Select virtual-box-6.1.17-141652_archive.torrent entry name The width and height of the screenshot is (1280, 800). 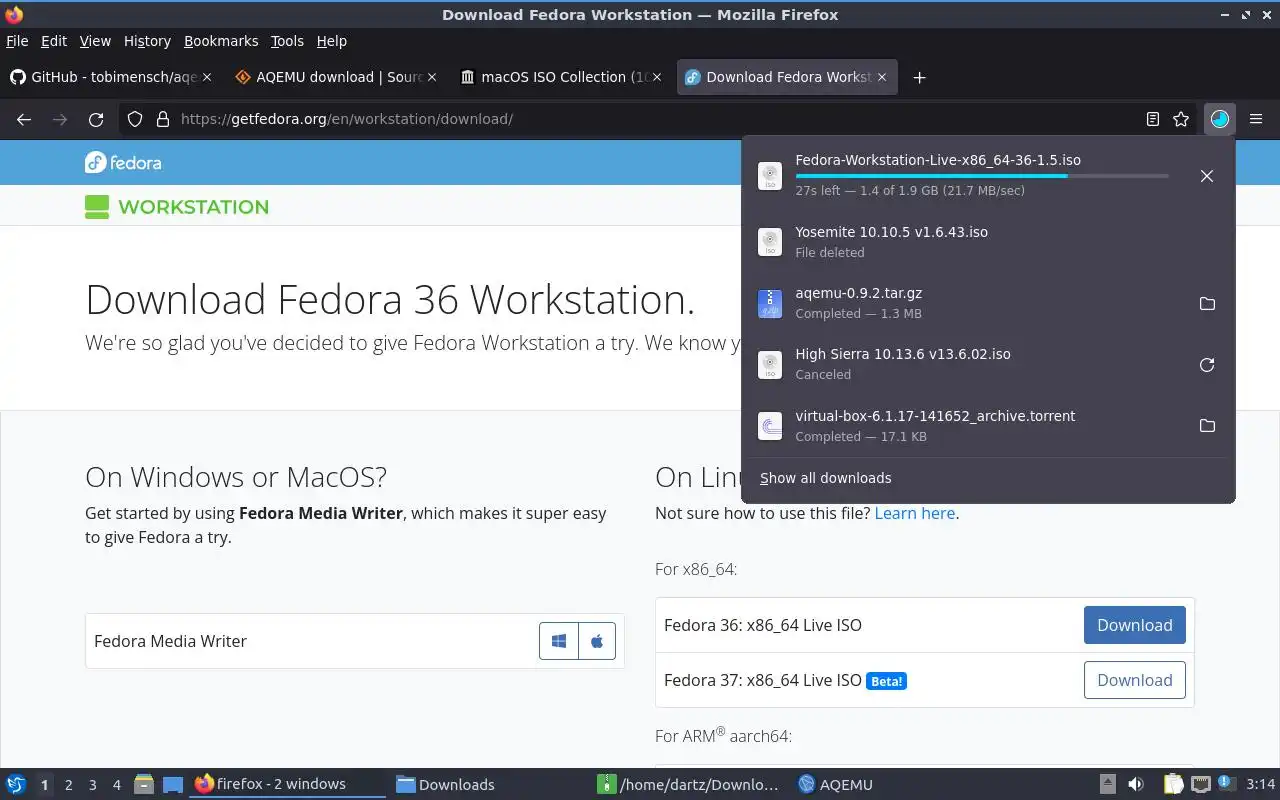tap(935, 416)
